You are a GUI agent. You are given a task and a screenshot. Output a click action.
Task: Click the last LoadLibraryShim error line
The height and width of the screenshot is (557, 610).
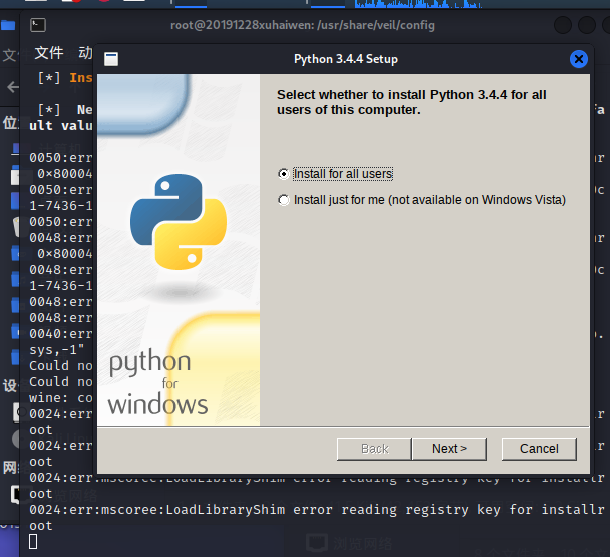pos(317,510)
